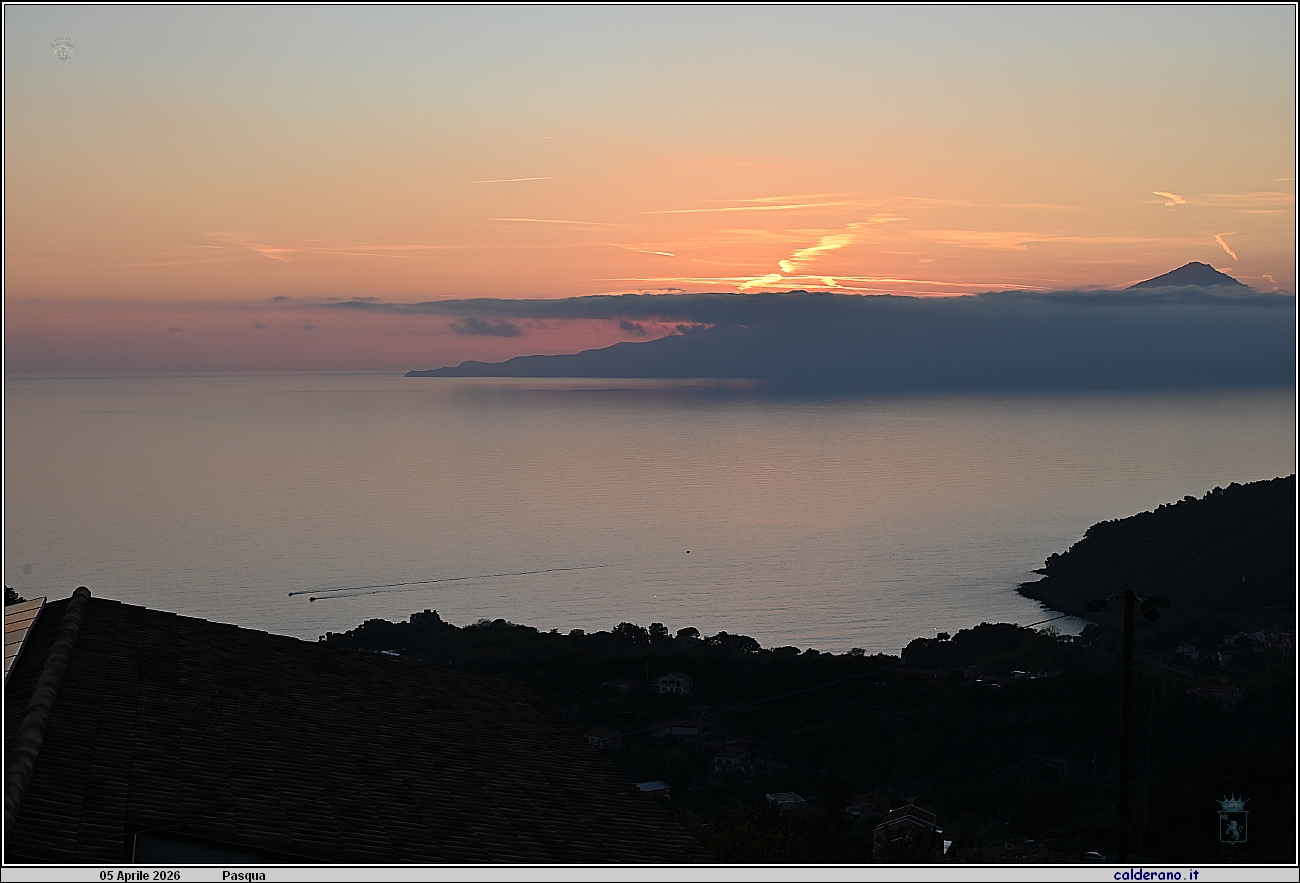Click the faint round emblem in the sky

[62, 49]
